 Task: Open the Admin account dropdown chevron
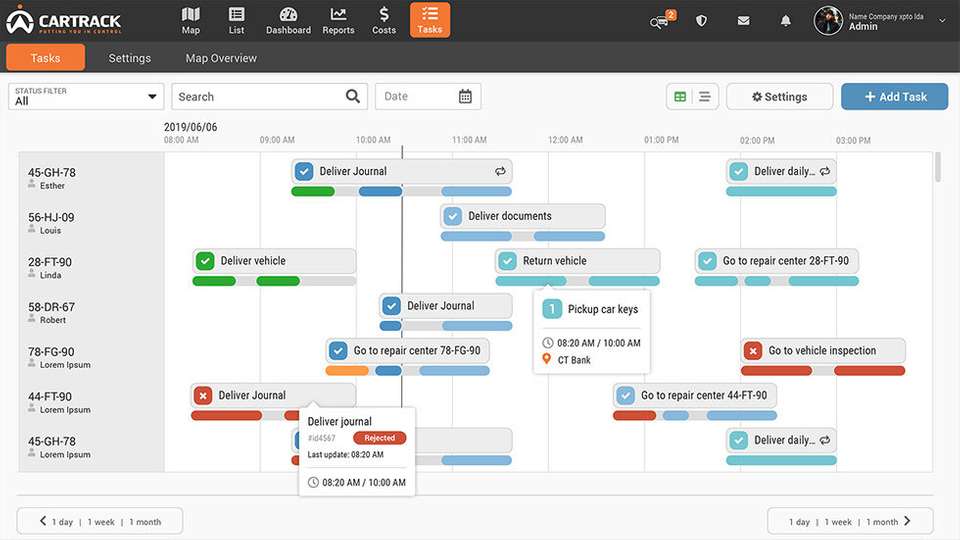pos(942,20)
